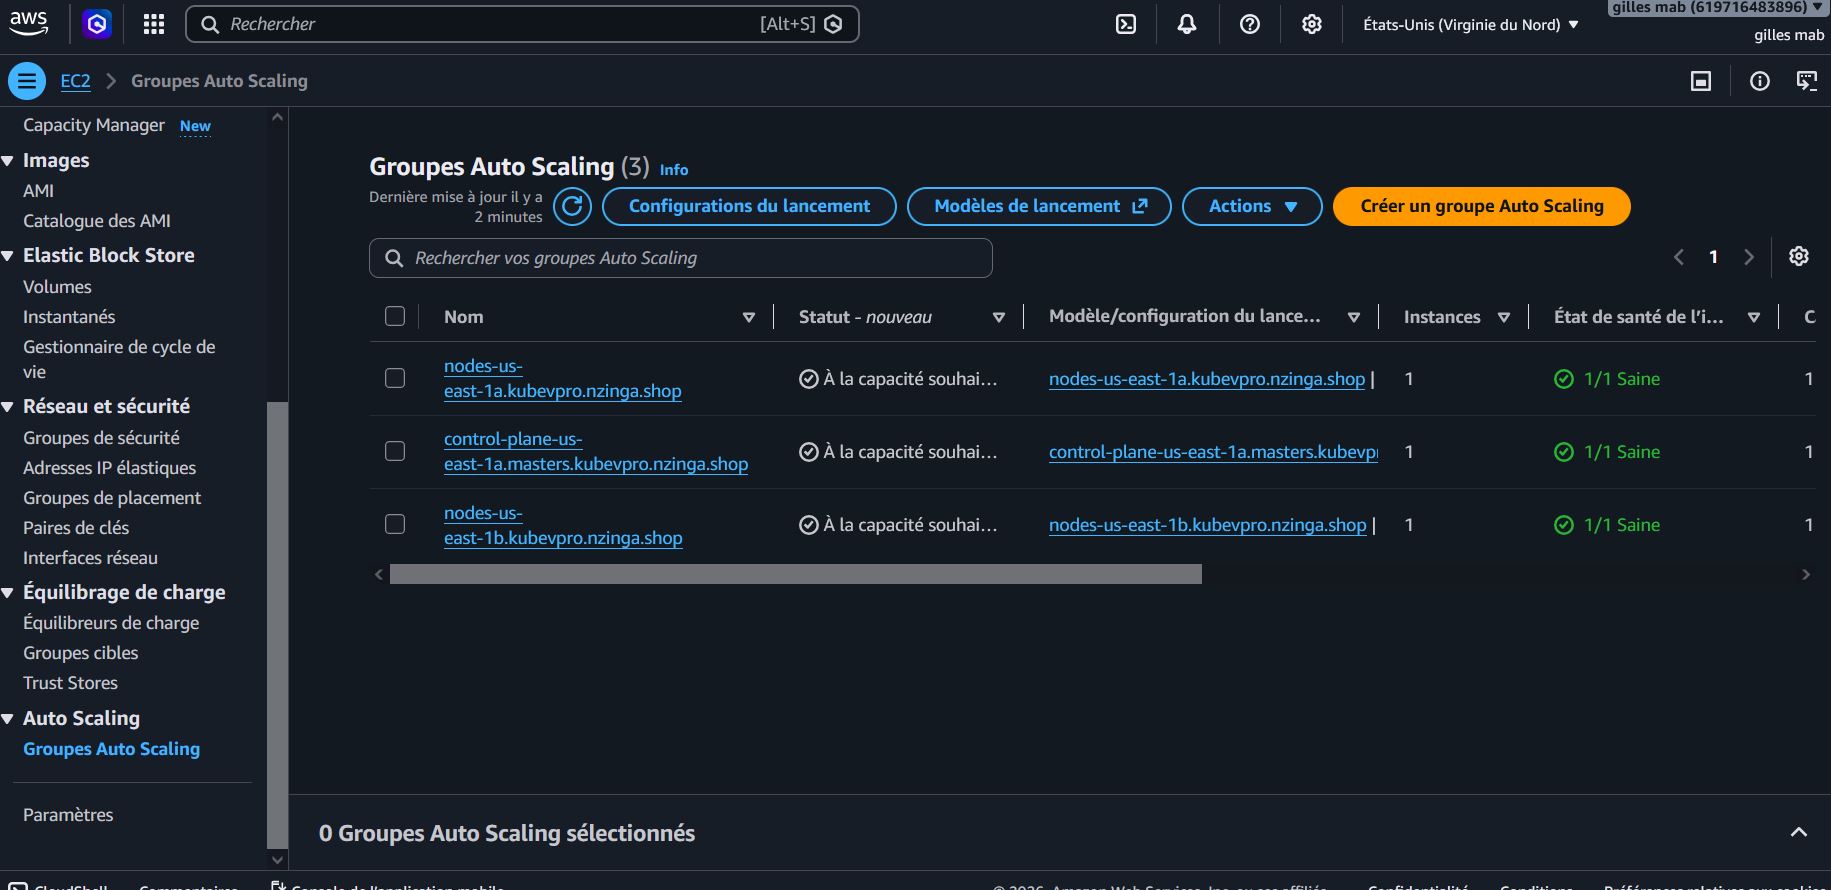1831x890 pixels.
Task: Click the split panel layout icon
Action: point(1701,81)
